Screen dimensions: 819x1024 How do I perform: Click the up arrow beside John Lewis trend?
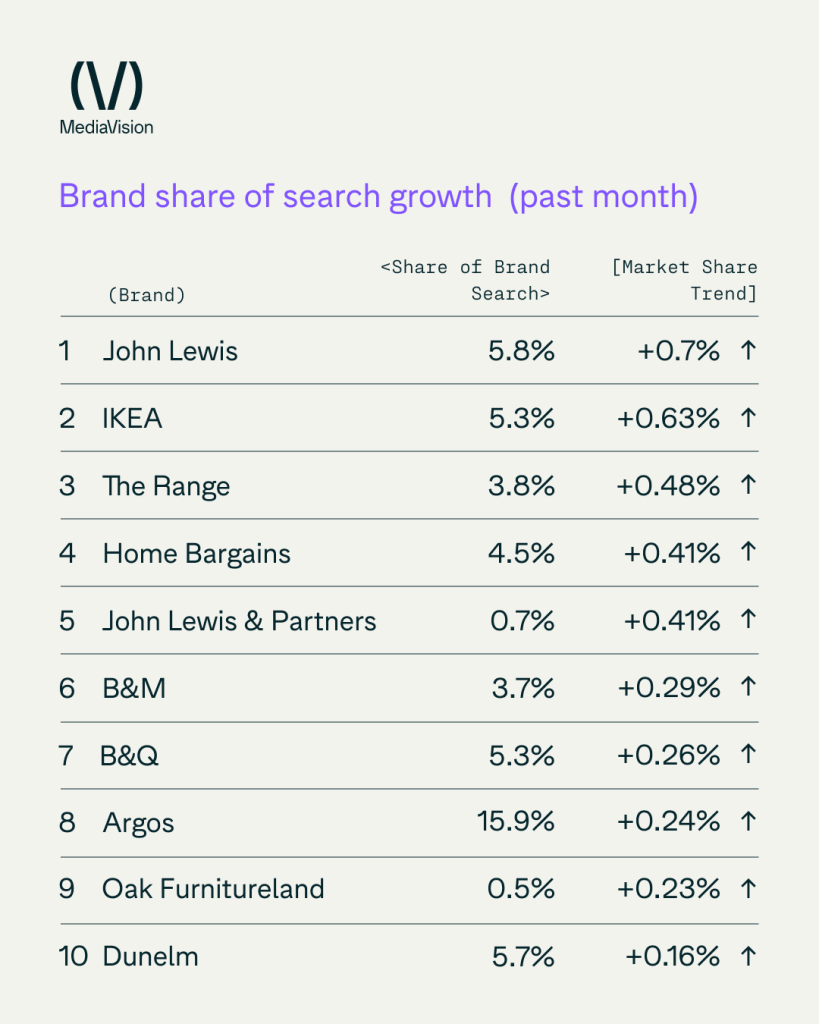pyautogui.click(x=746, y=350)
